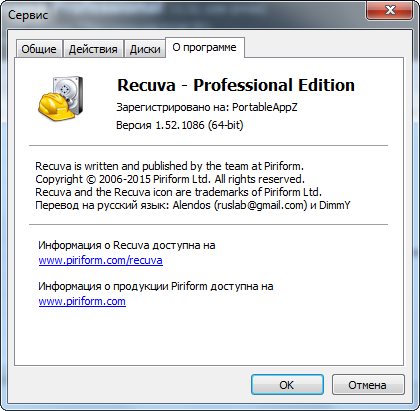Screen dimensions: 420x411
Task: Click the Copyright 2006-2015 Piriform line
Action: [170, 179]
